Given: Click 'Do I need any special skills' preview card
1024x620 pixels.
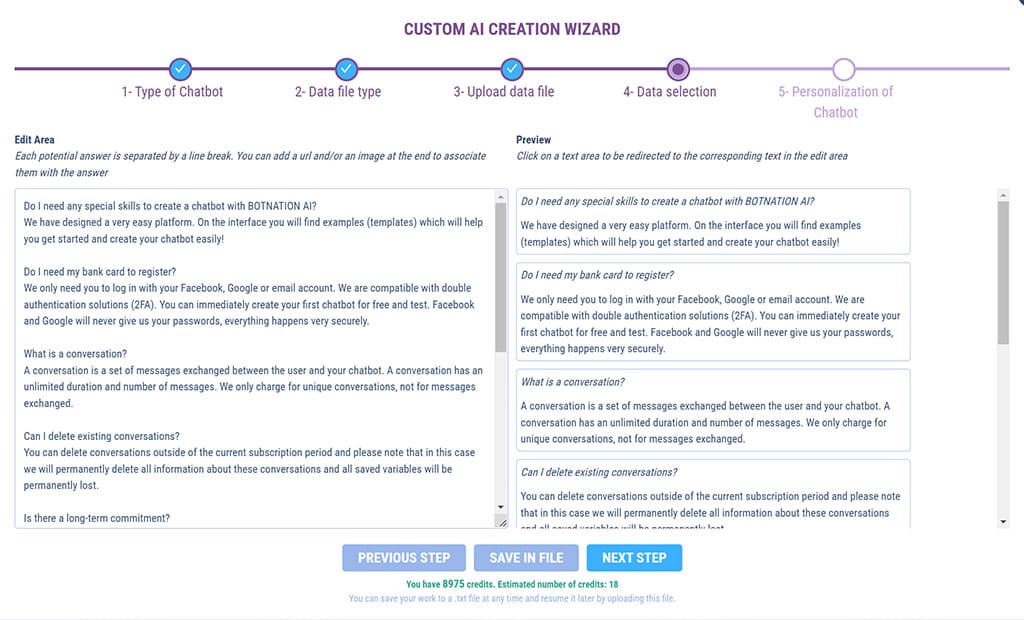Looking at the screenshot, I should point(713,221).
